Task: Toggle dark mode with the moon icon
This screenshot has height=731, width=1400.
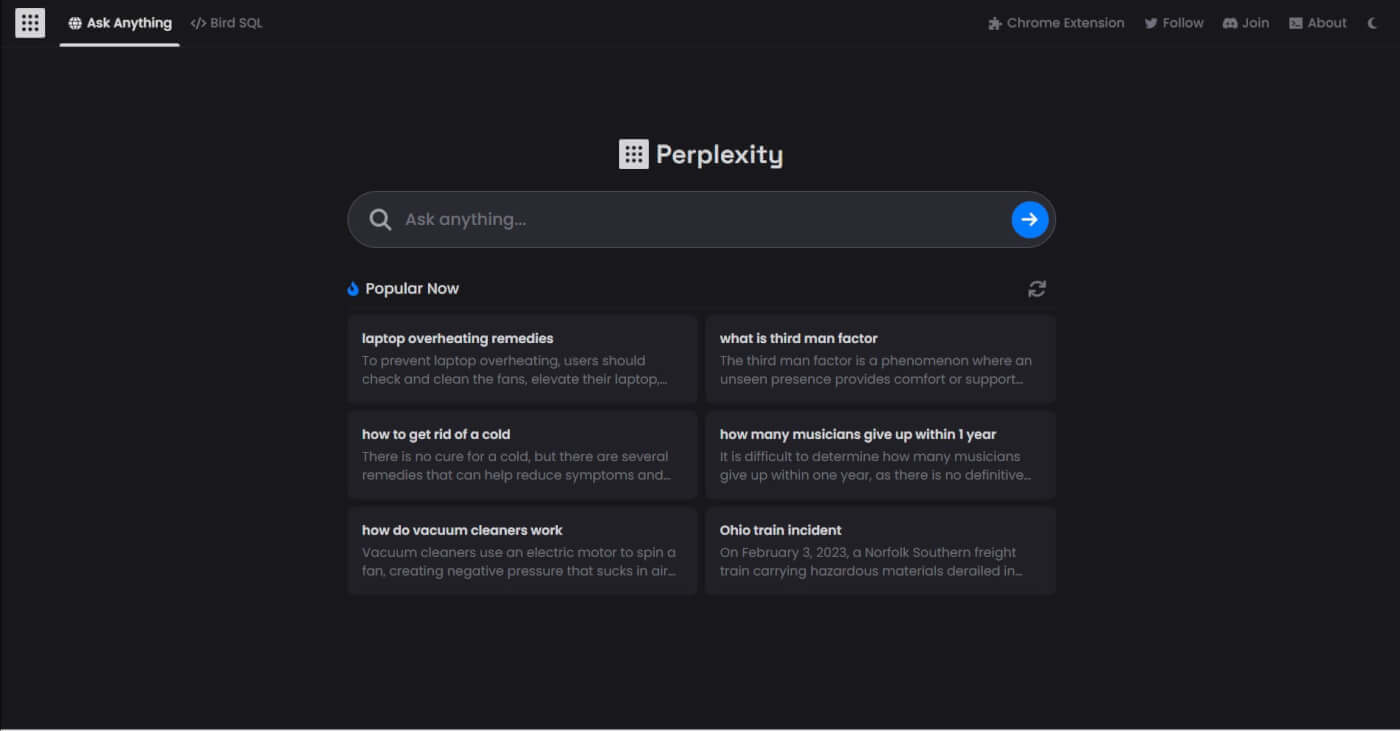Action: (1372, 22)
